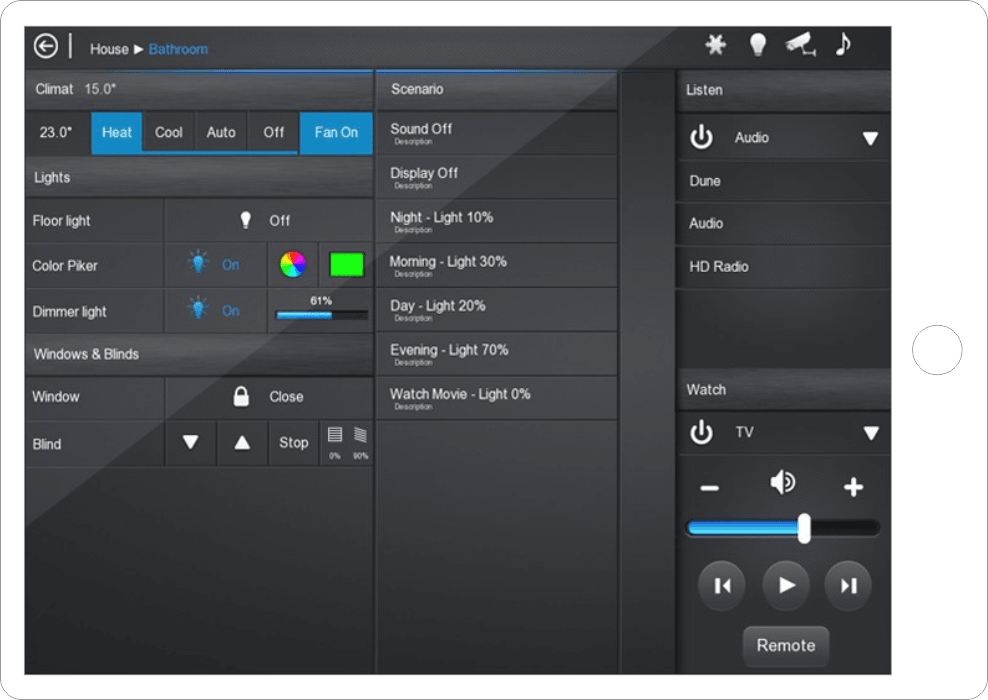
Task: Expand the TV source dropdown
Action: point(870,433)
